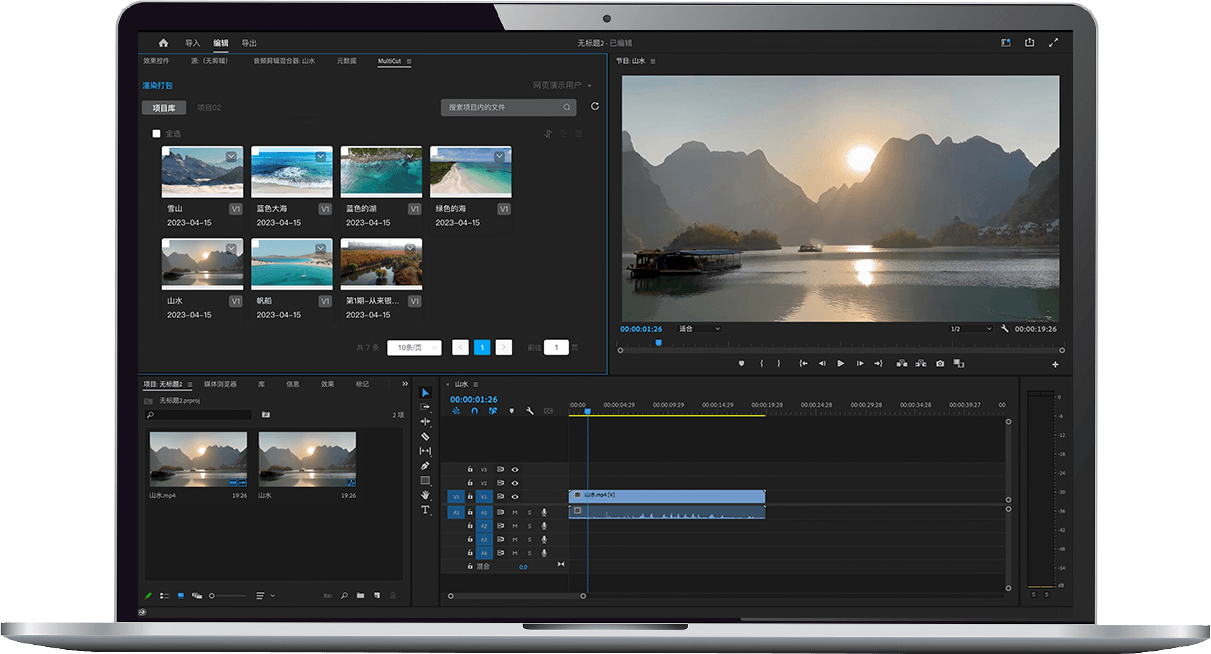This screenshot has height=654, width=1211.
Task: Select the Hand tool
Action: point(425,495)
